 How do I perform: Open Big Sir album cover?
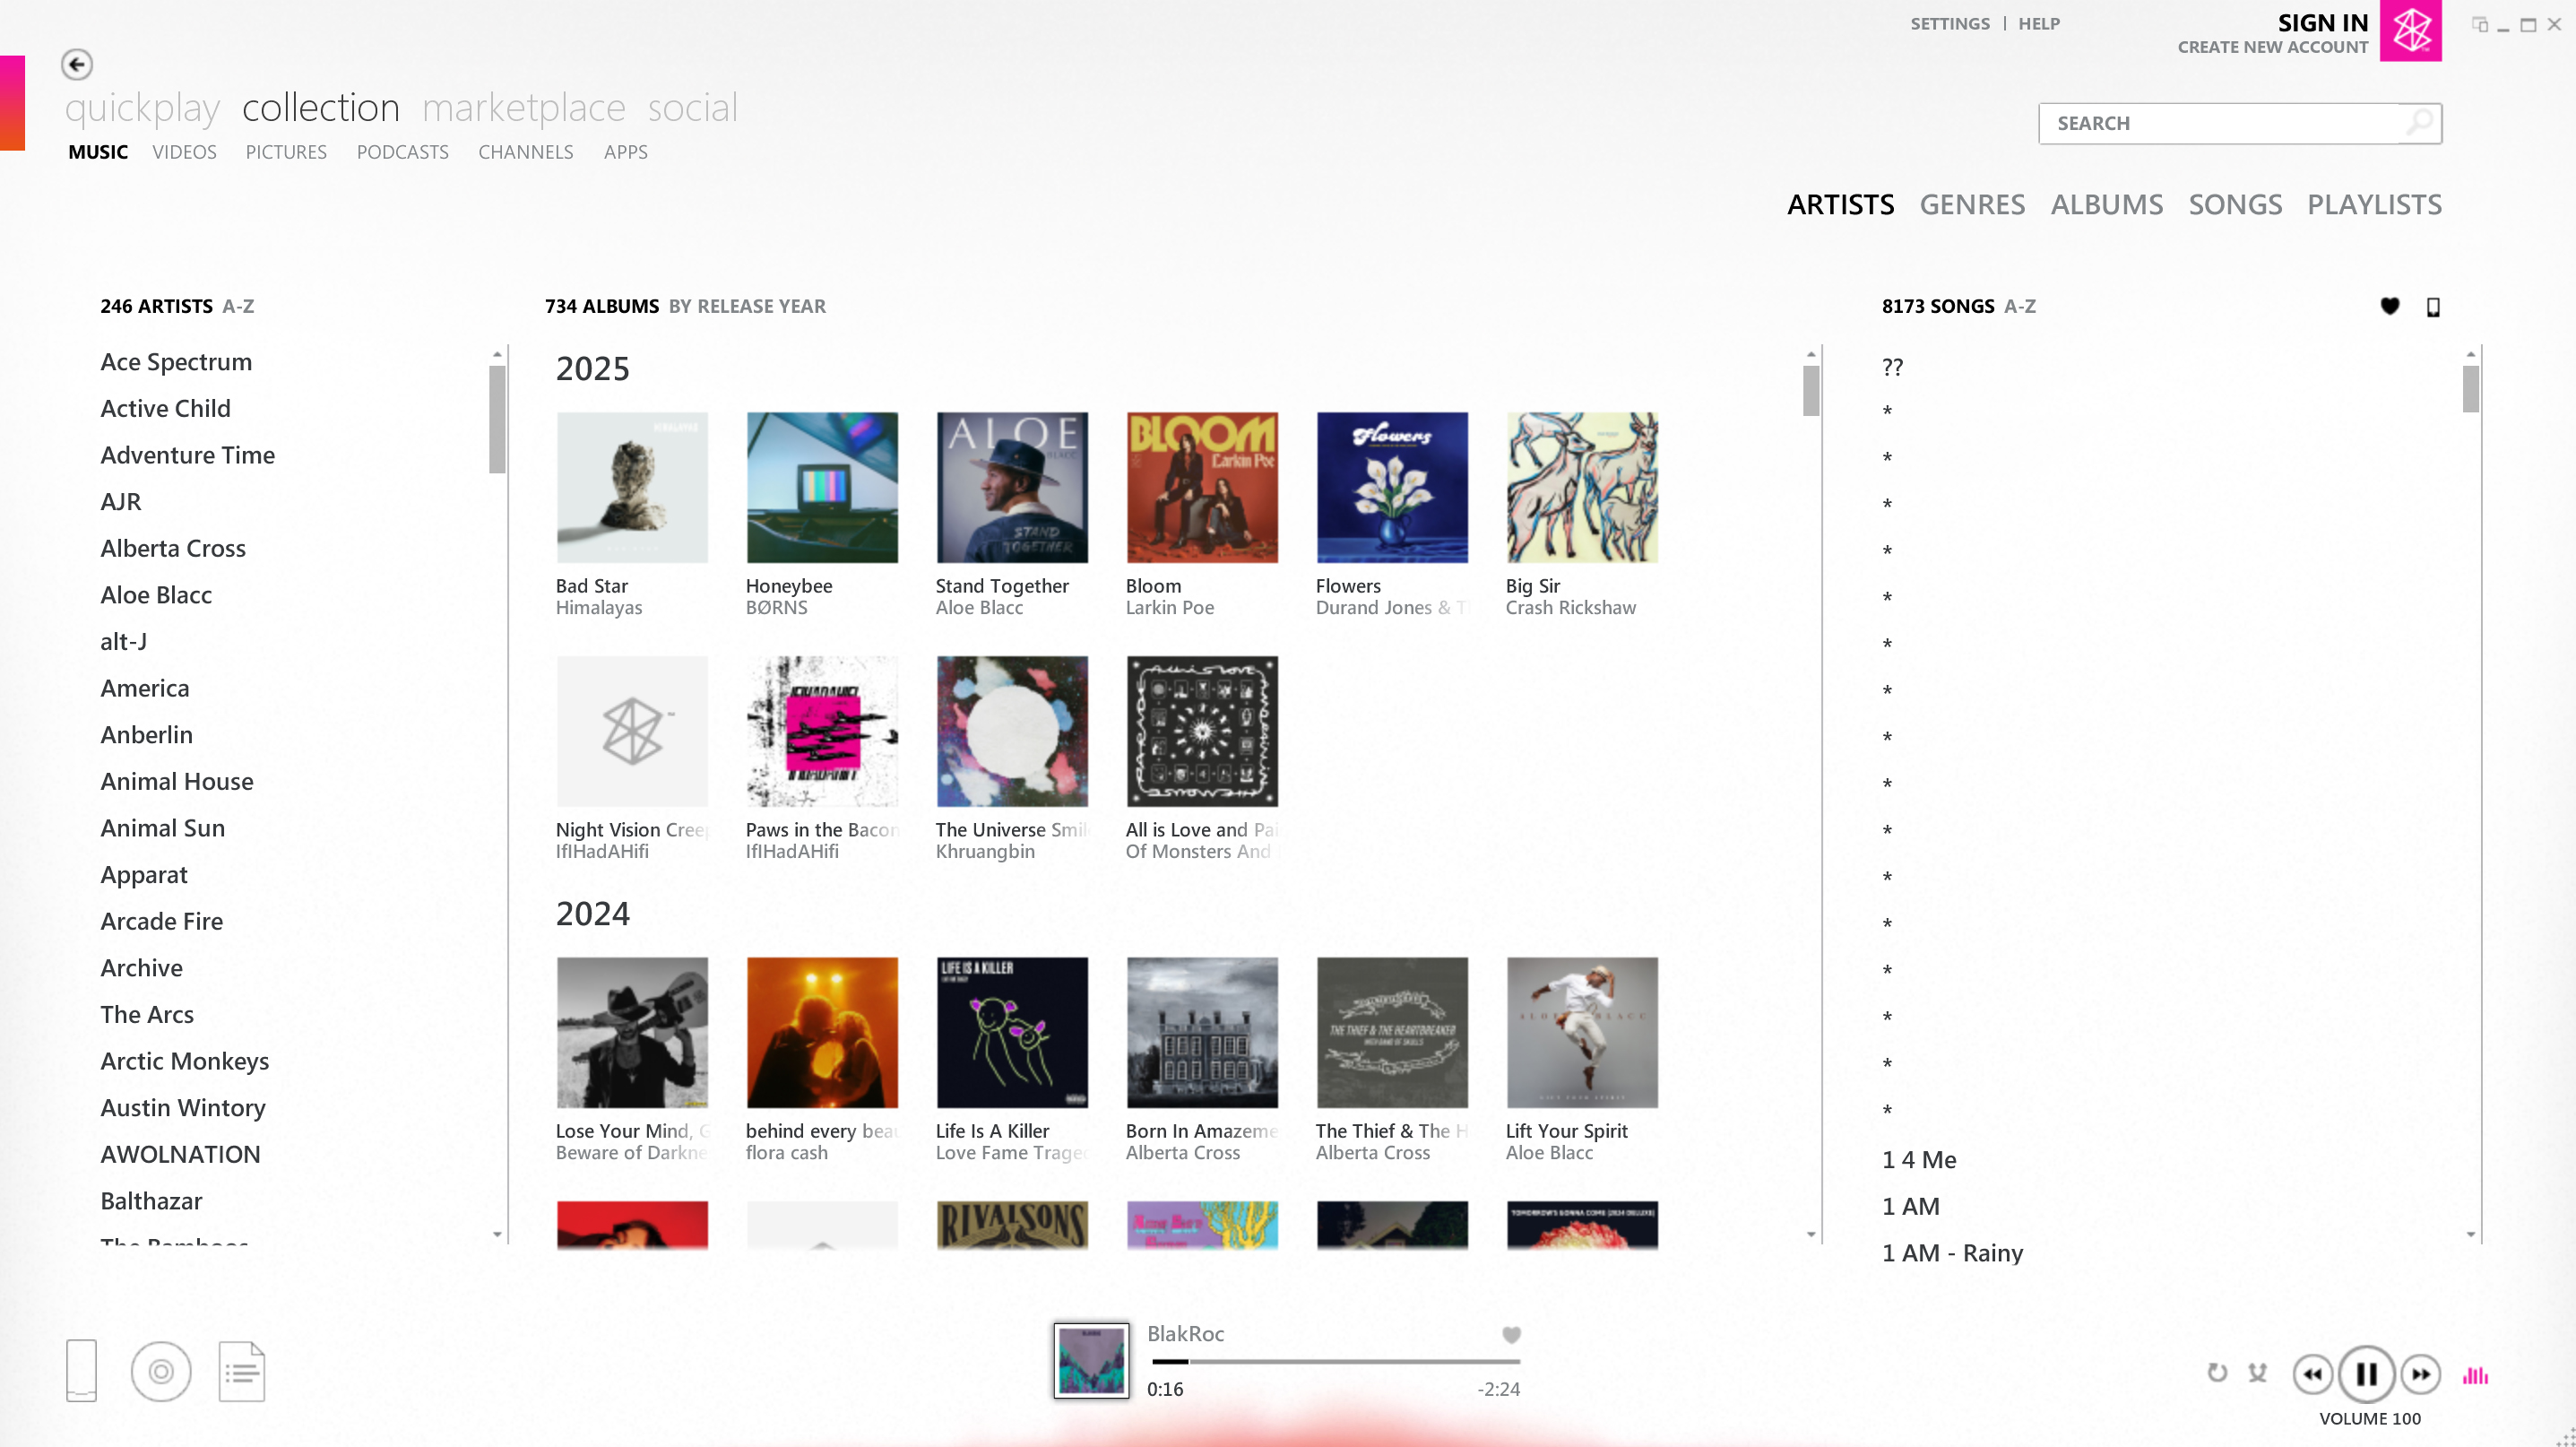[x=1582, y=487]
